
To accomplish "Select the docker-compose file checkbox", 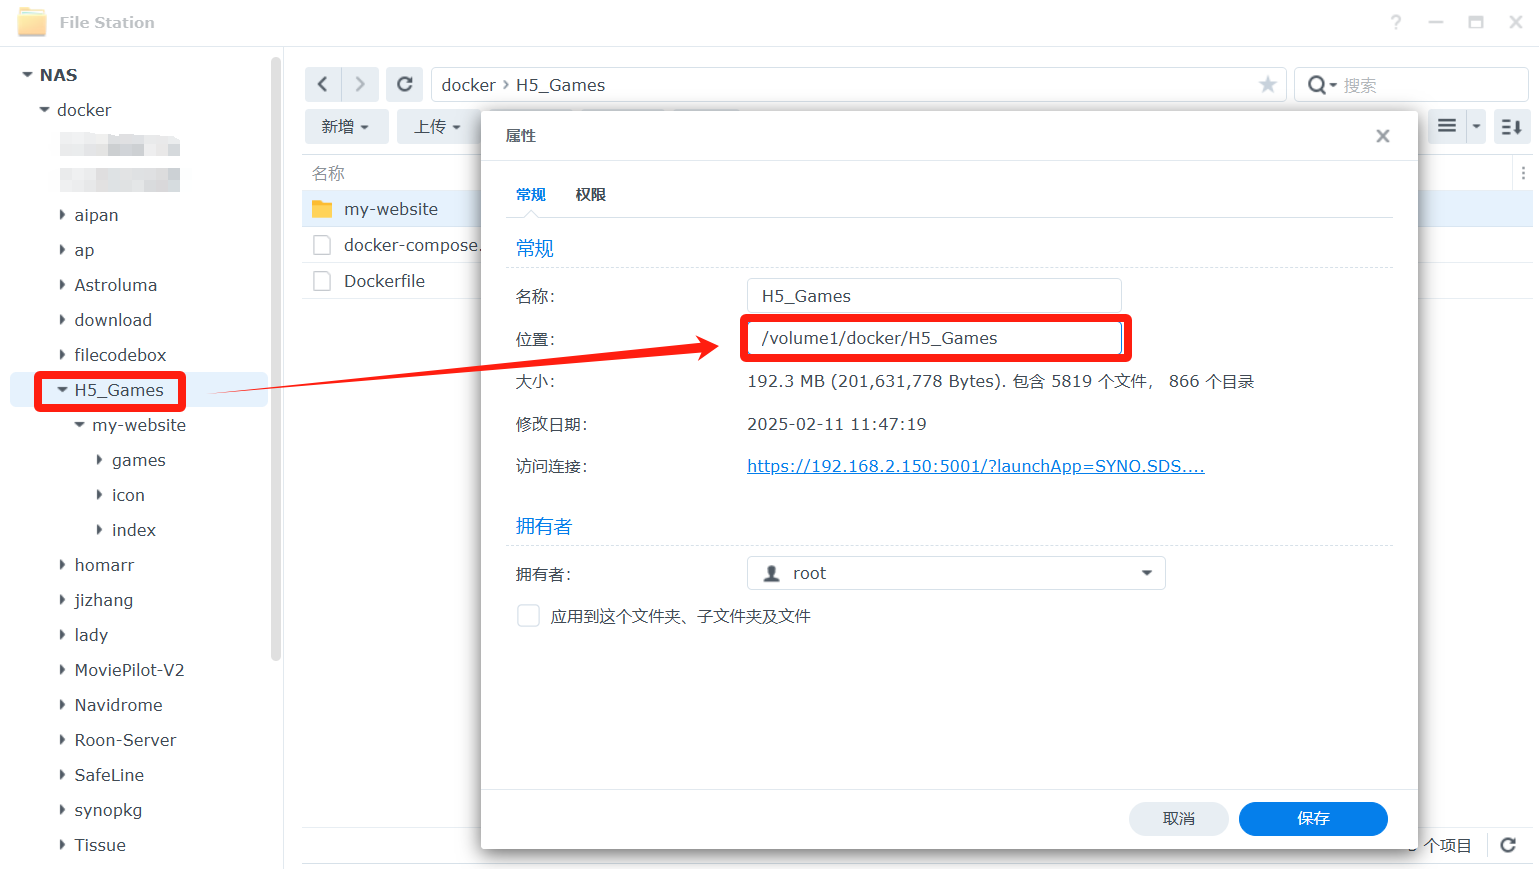I will [x=322, y=245].
